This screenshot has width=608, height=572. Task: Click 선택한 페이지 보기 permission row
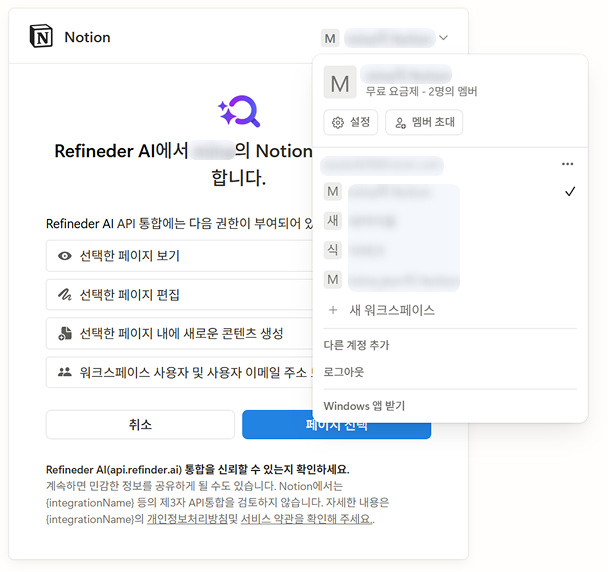click(179, 256)
